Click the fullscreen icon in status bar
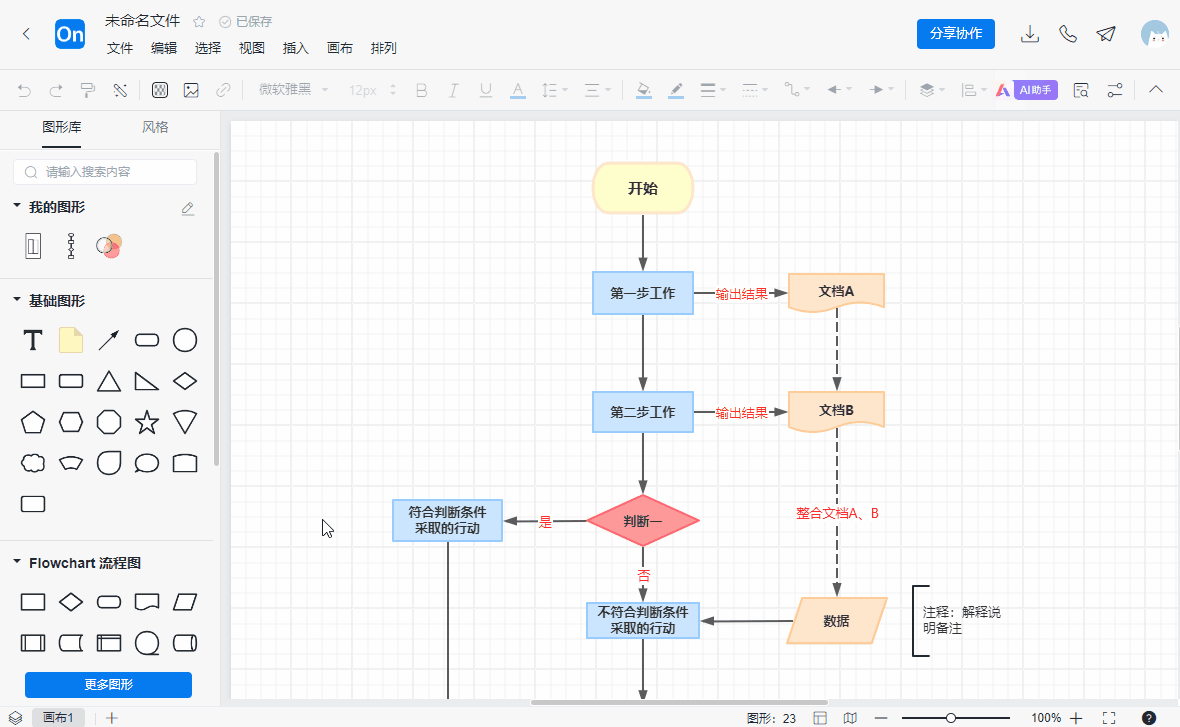This screenshot has width=1180, height=727. coord(1109,718)
